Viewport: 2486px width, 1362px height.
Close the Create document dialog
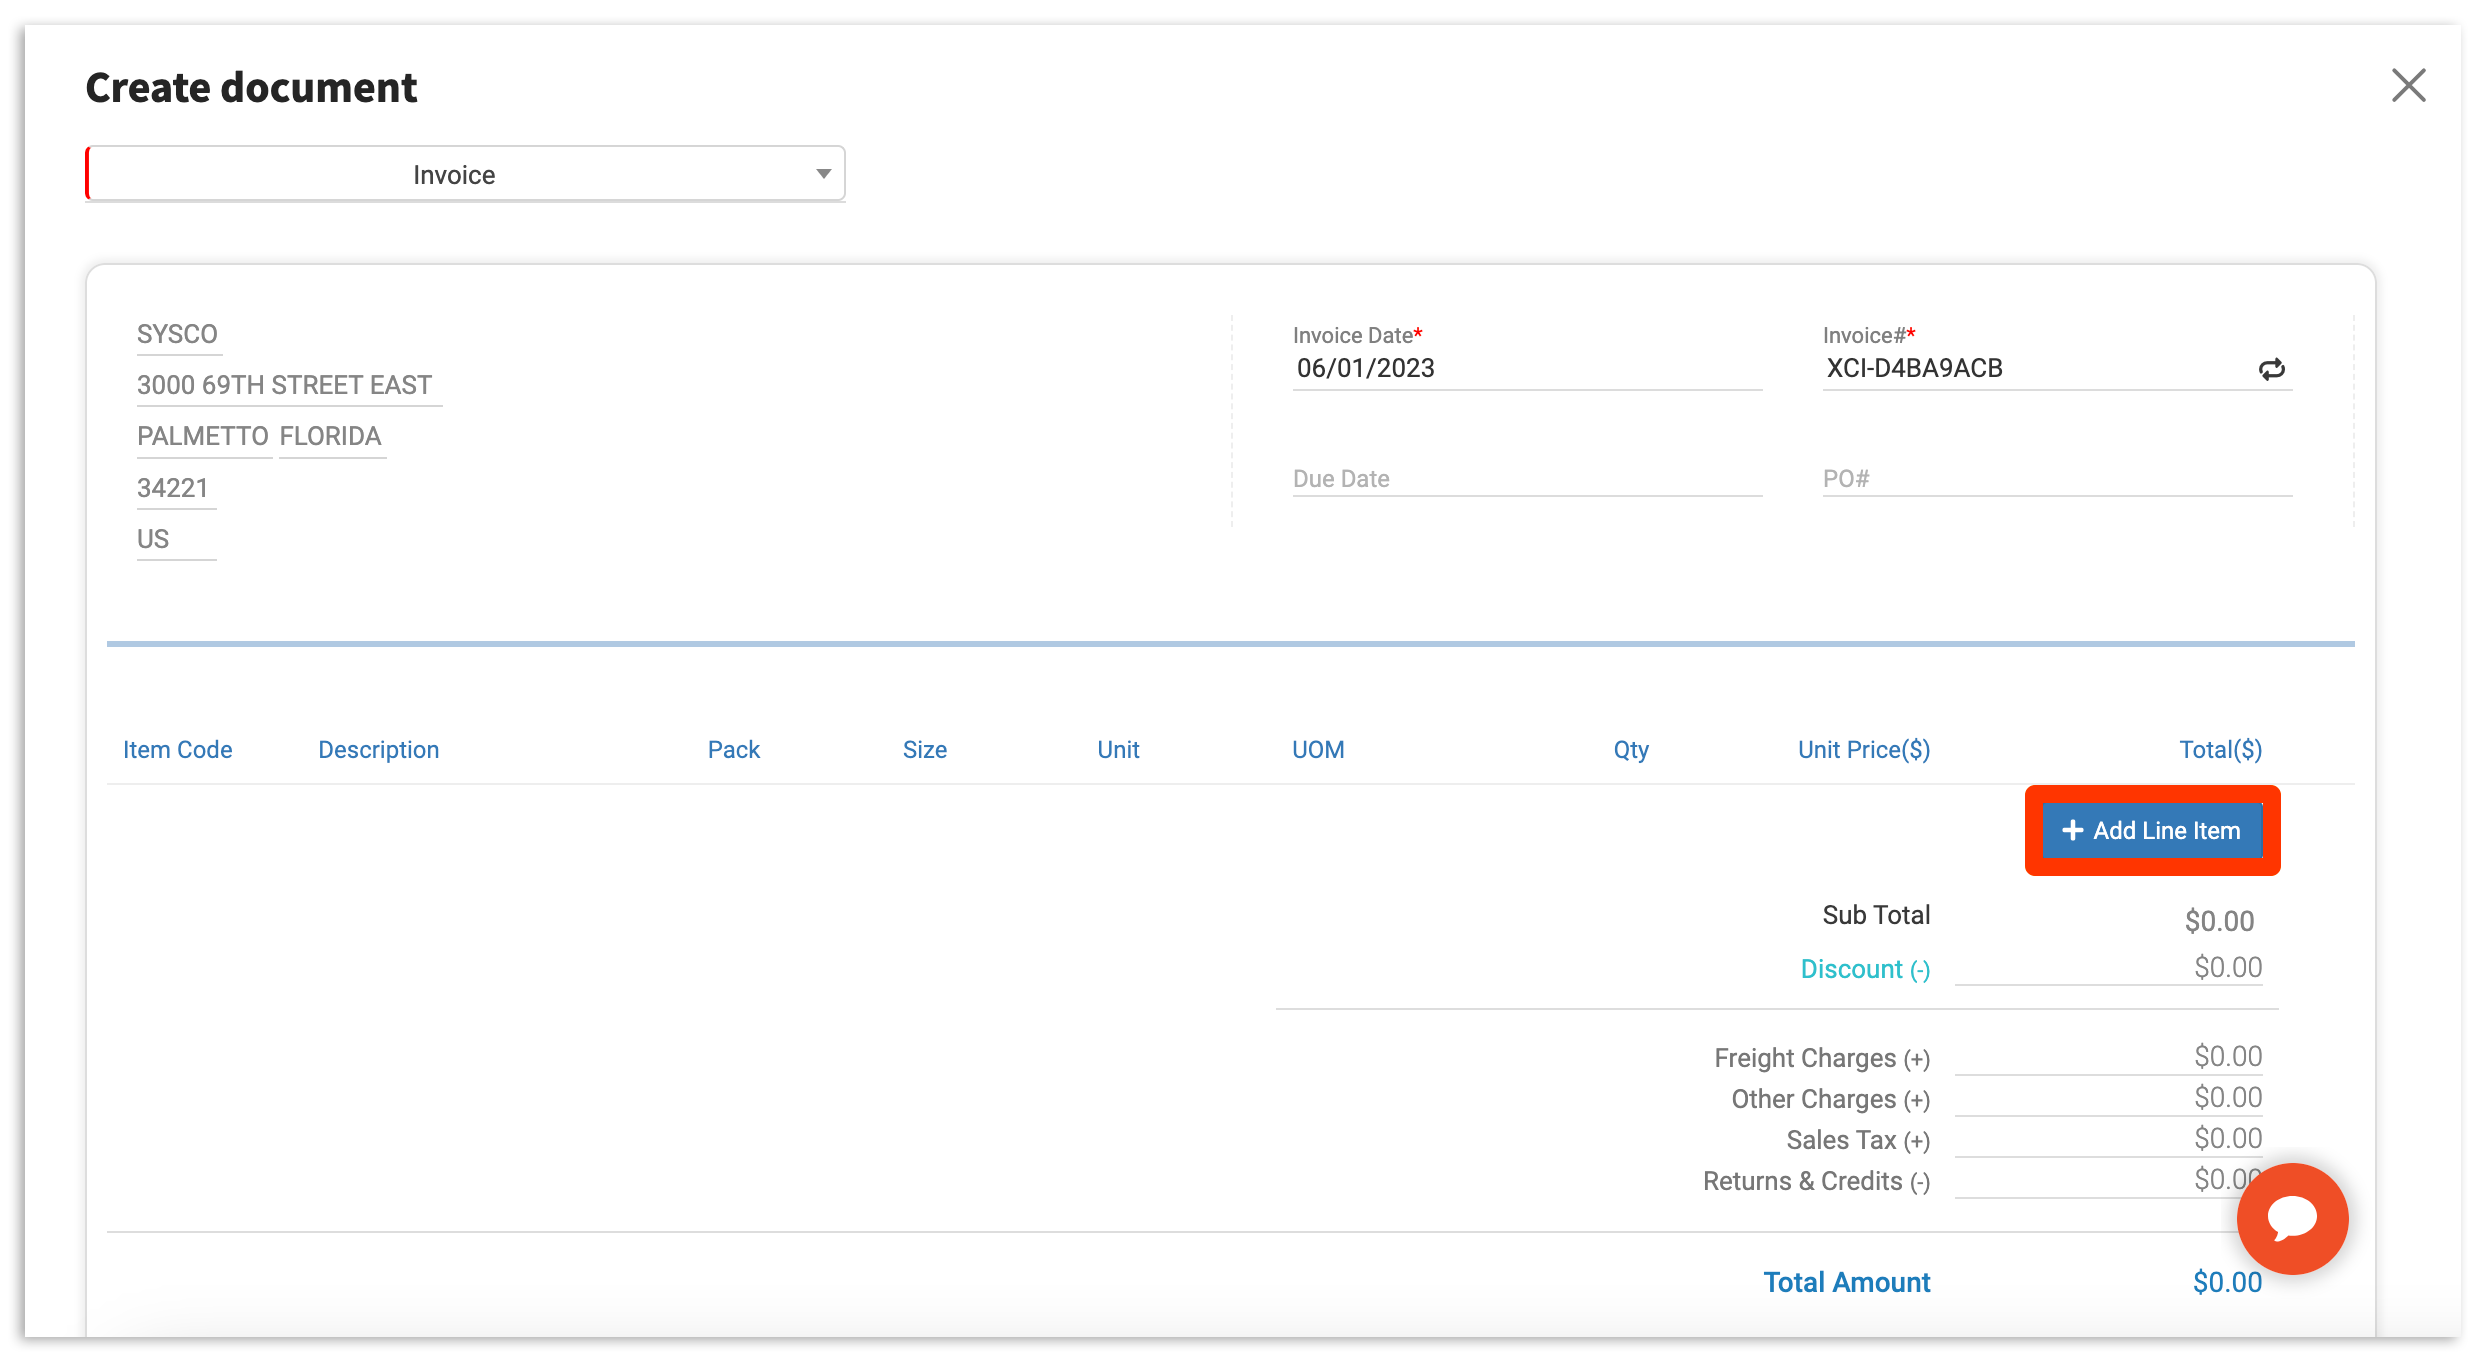2410,86
